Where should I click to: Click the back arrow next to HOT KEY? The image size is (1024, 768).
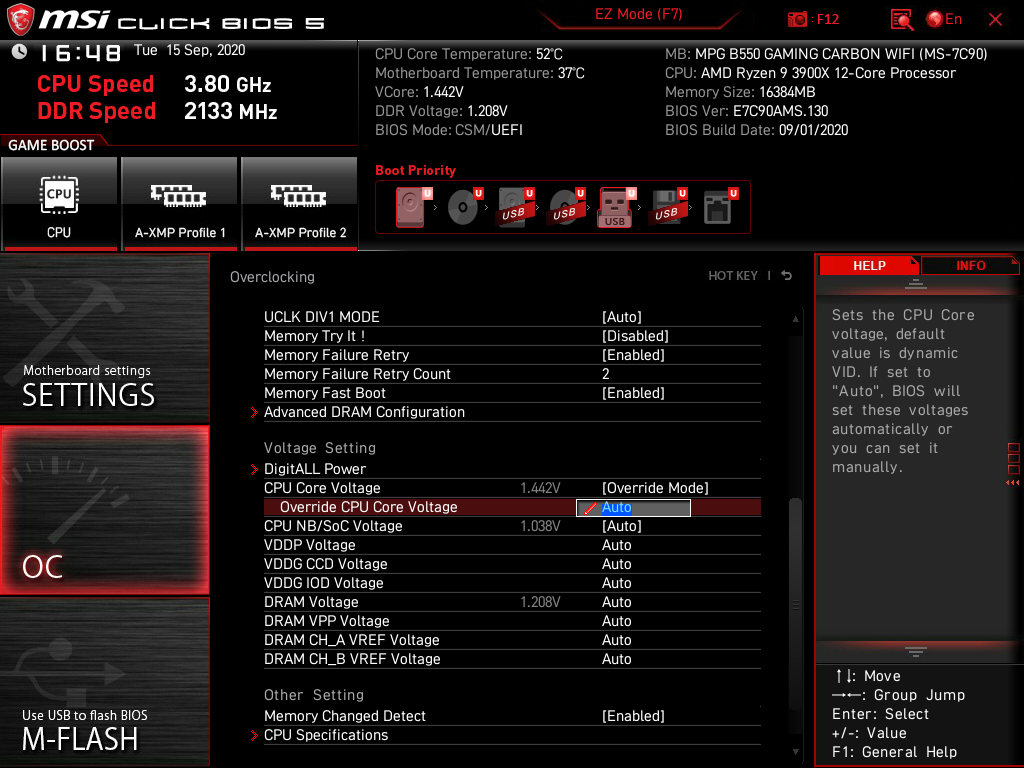(787, 276)
